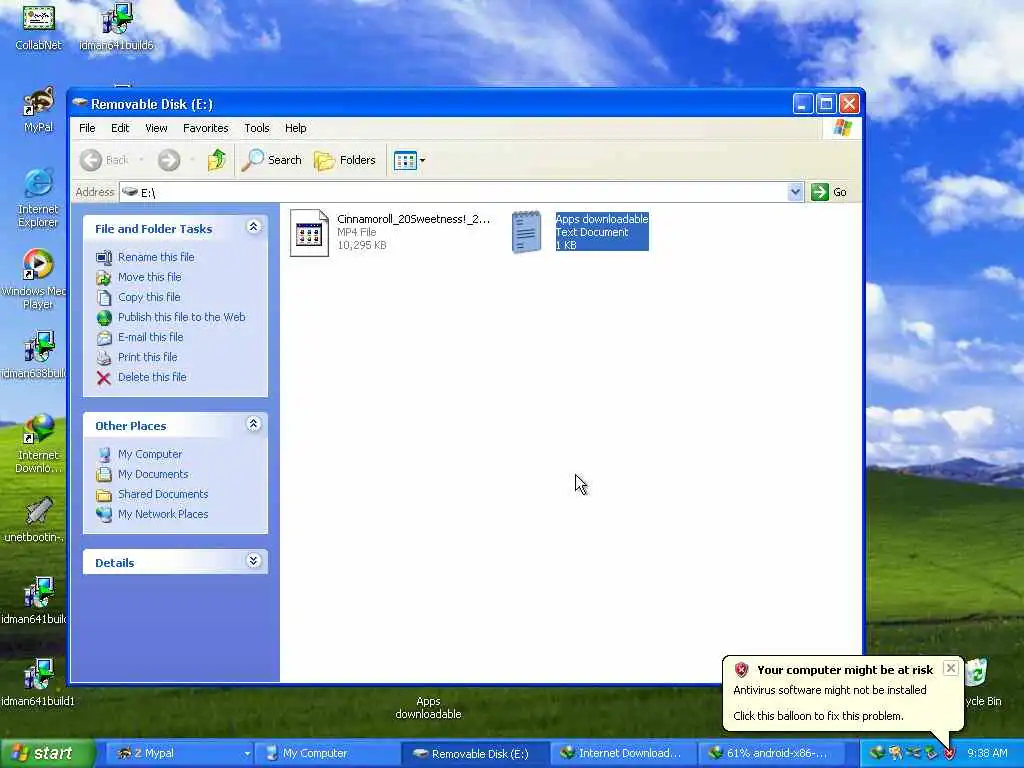
Task: Click the Go button
Action: click(x=829, y=192)
